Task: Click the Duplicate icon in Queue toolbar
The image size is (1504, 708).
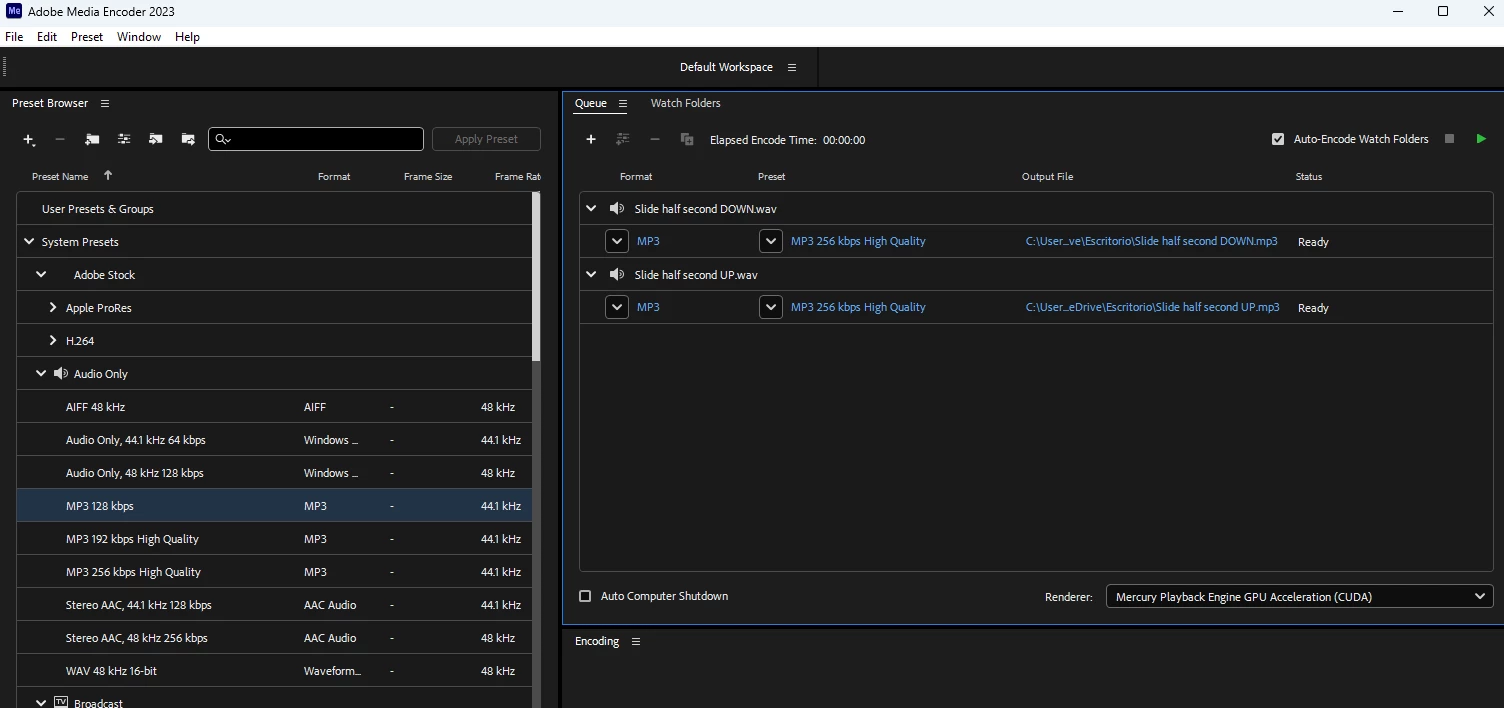Action: tap(687, 140)
